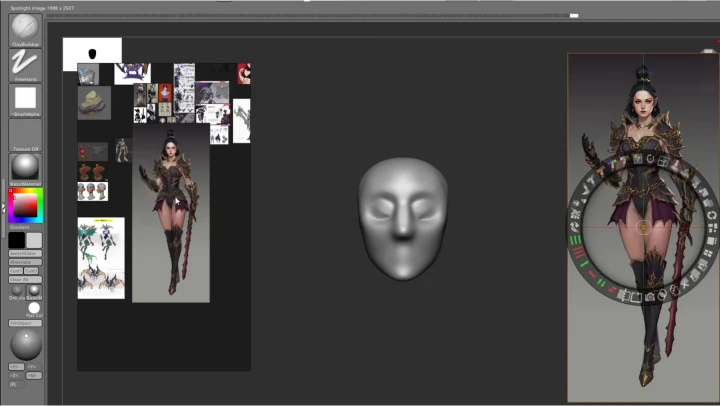Click the green horizontal lines dial icon
The image size is (720, 406).
point(575,240)
